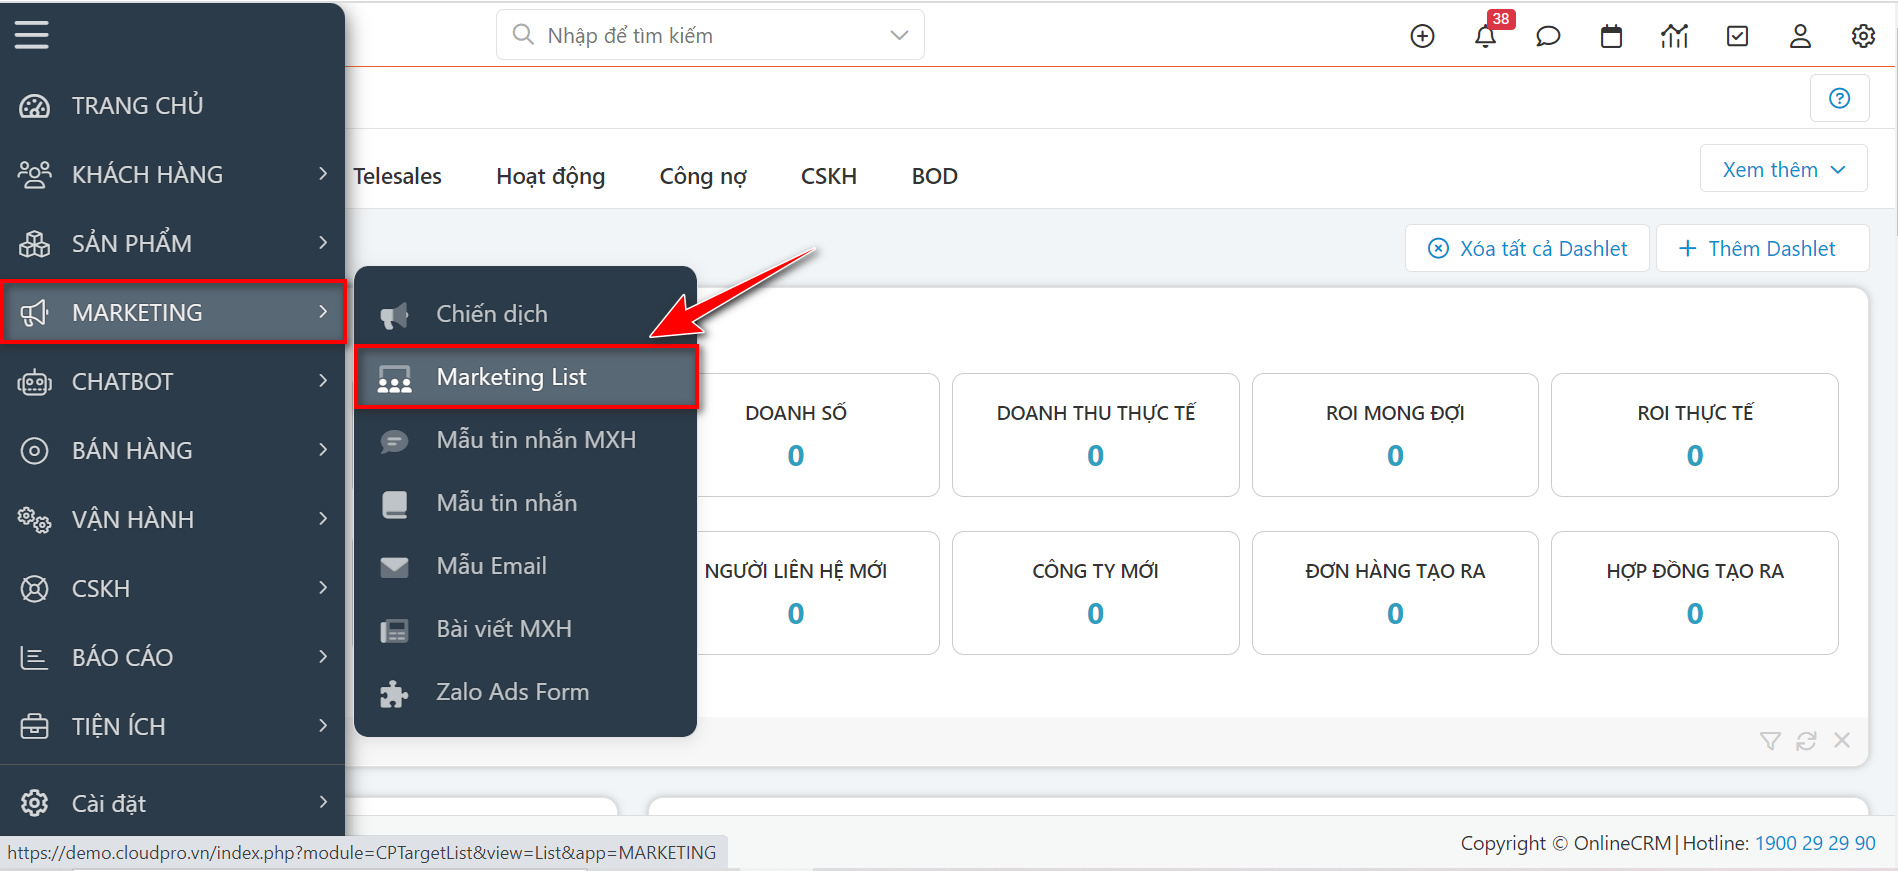Screen dimensions: 1898x871
Task: Select Chiến dịch in Marketing submenu
Action: (525, 314)
